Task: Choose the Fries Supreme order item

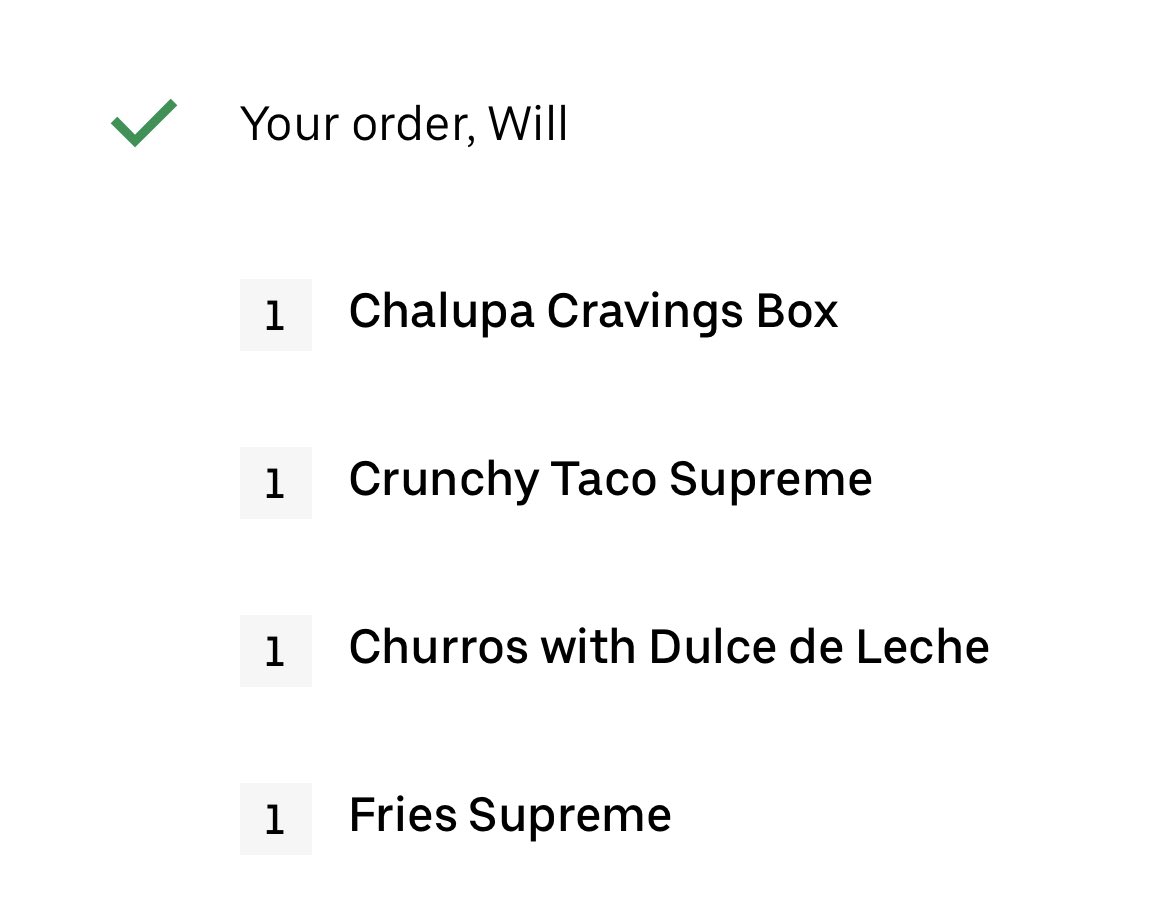Action: 509,815
